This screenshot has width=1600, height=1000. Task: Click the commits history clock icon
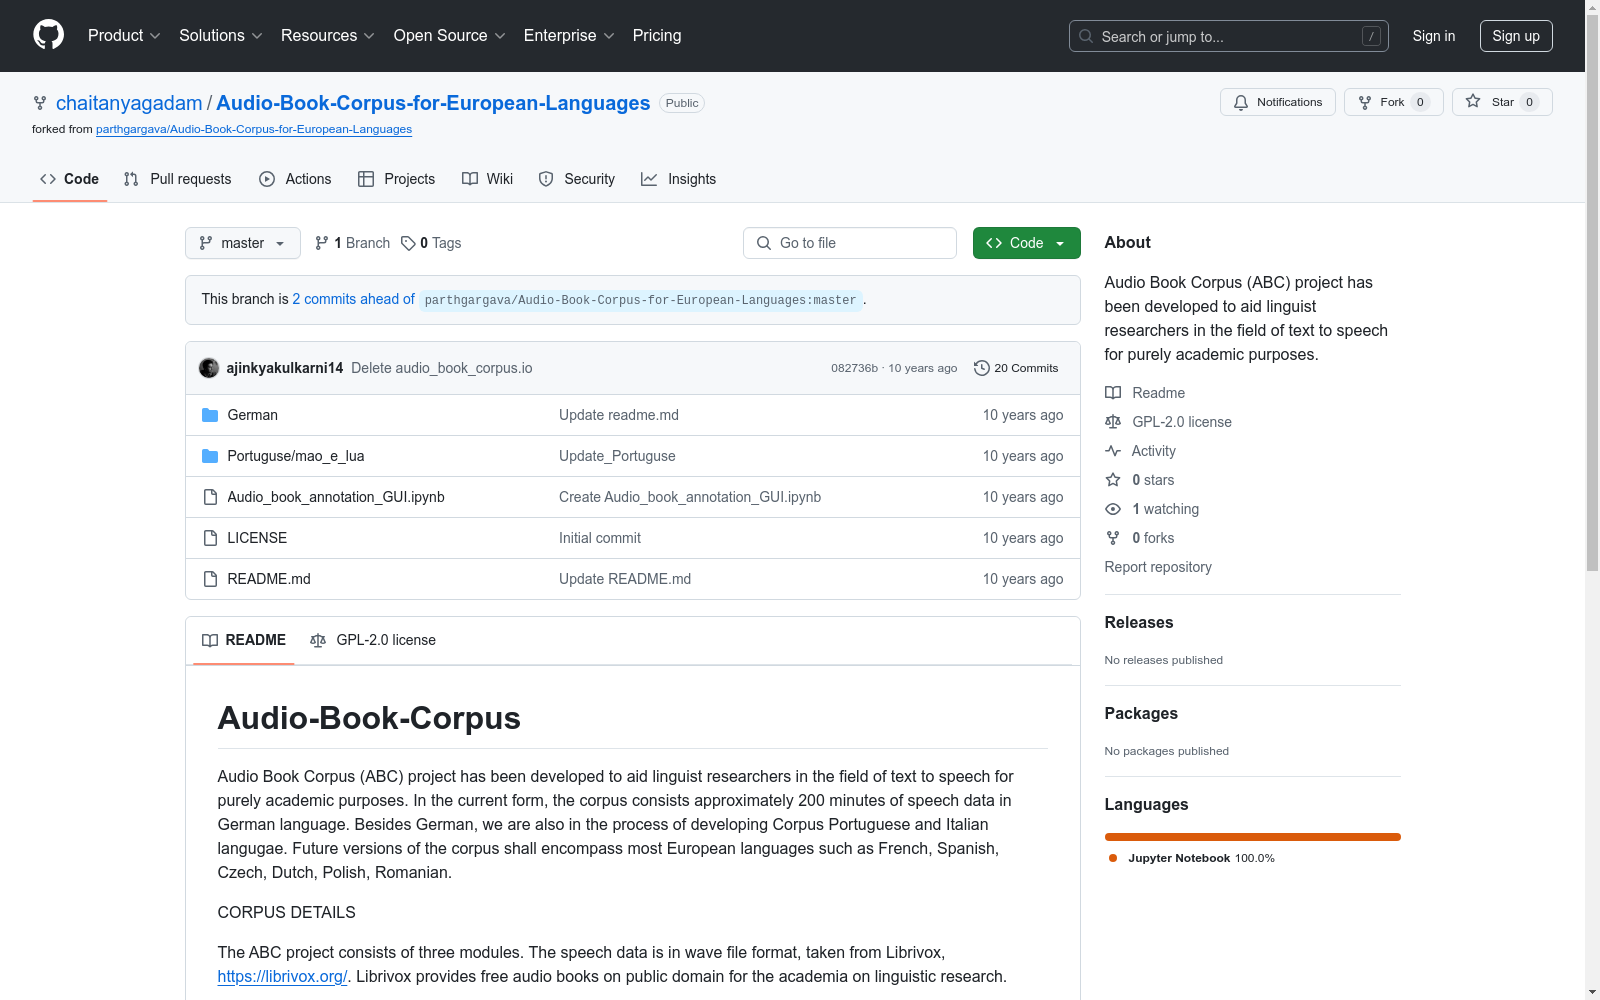(x=982, y=368)
